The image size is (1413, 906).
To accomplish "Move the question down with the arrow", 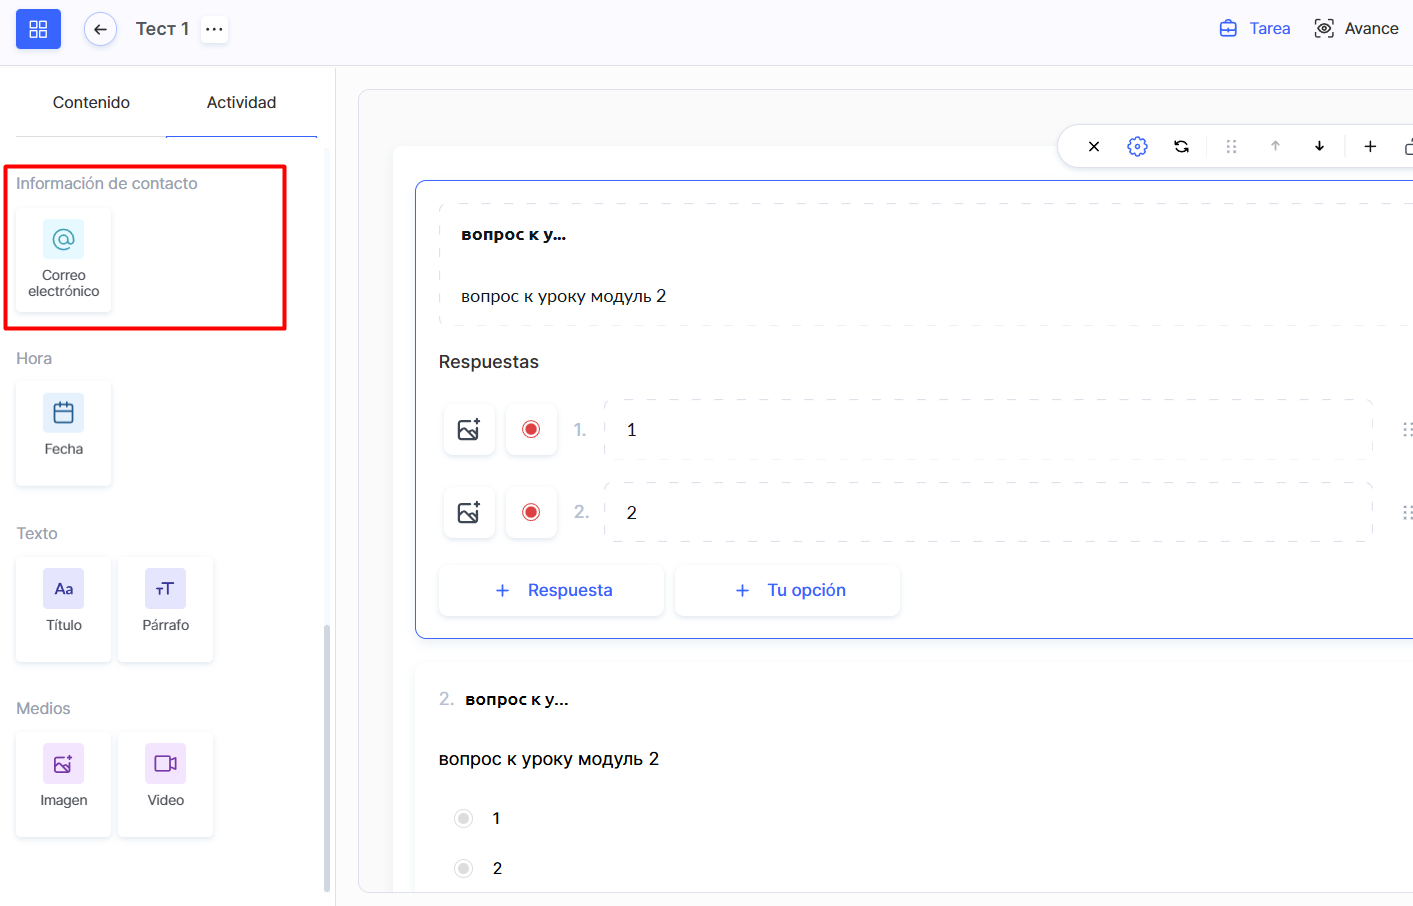I will pos(1319,146).
